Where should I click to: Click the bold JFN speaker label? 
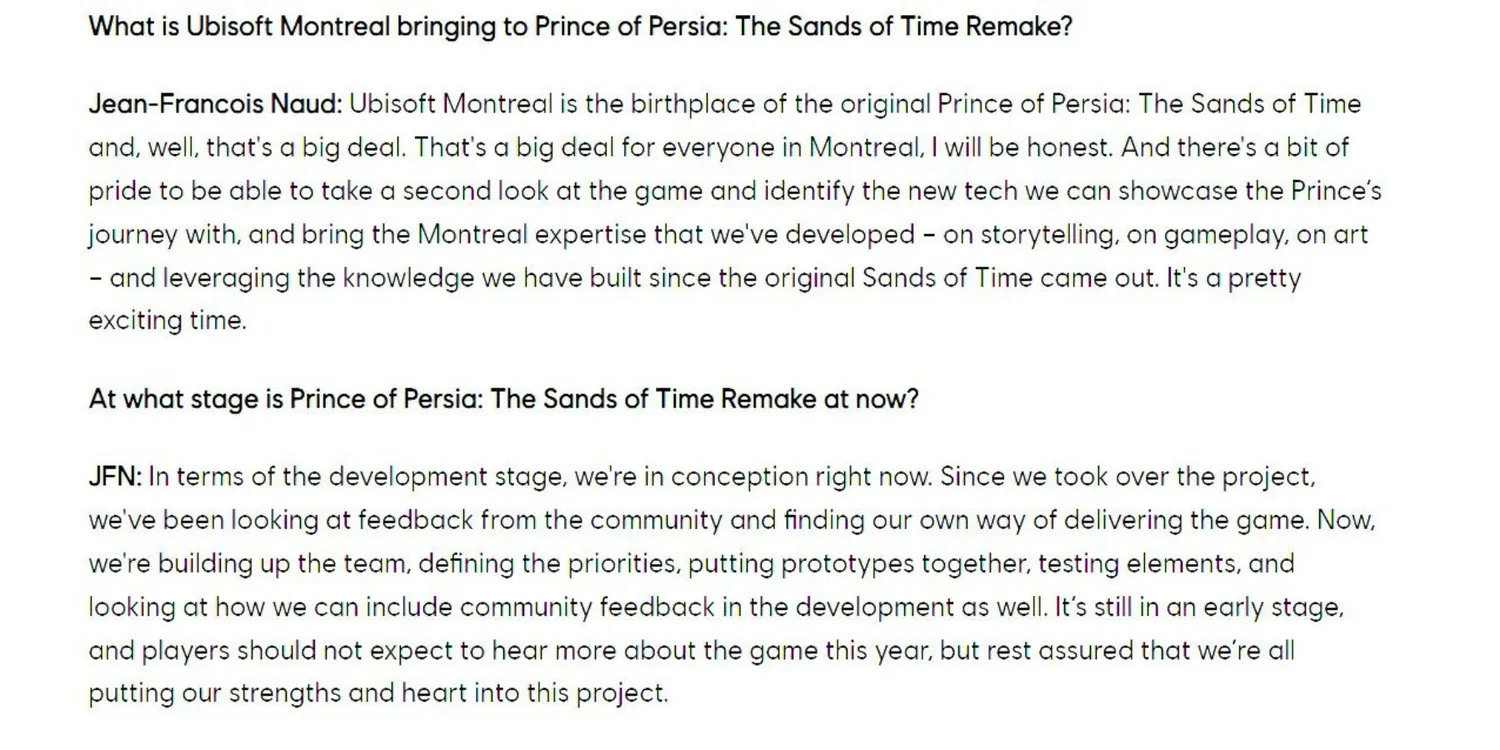[x=116, y=477]
